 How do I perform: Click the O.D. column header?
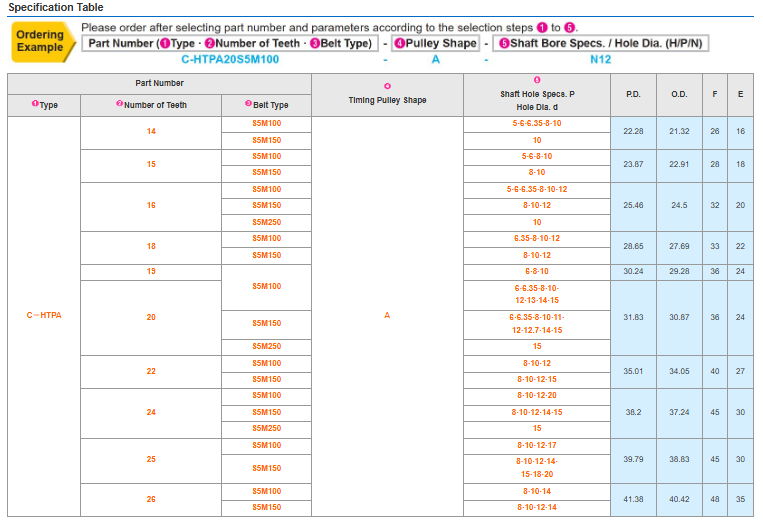pyautogui.click(x=679, y=94)
